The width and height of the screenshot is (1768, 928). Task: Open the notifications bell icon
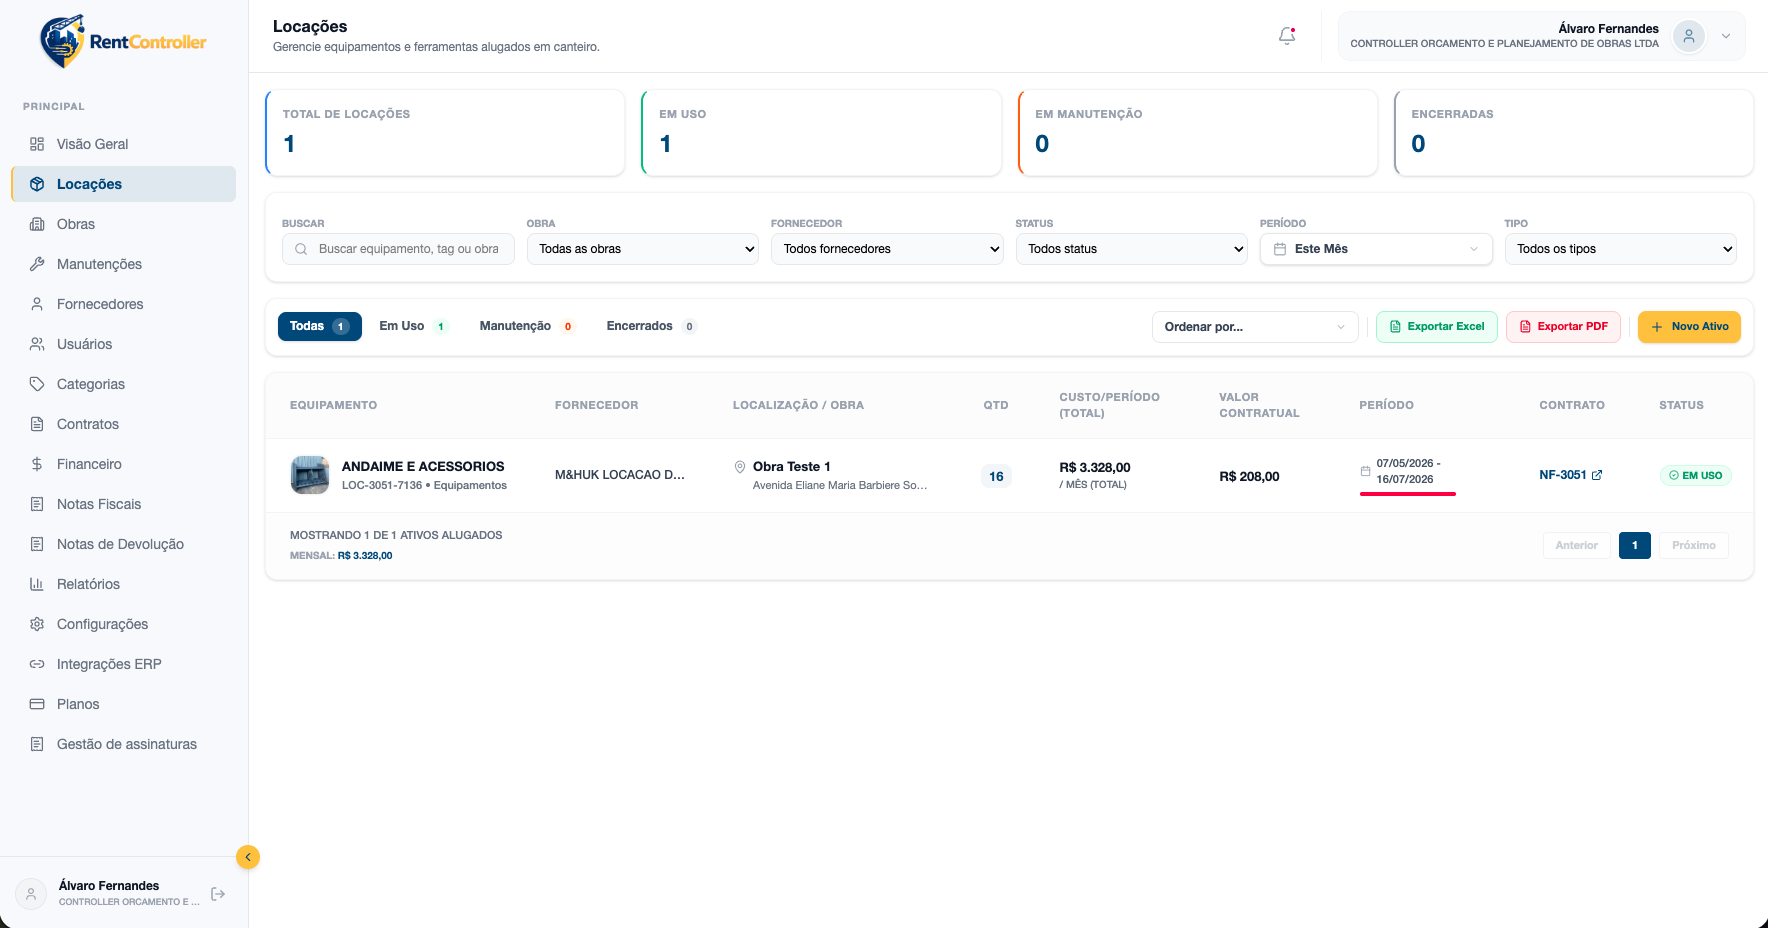click(1287, 36)
